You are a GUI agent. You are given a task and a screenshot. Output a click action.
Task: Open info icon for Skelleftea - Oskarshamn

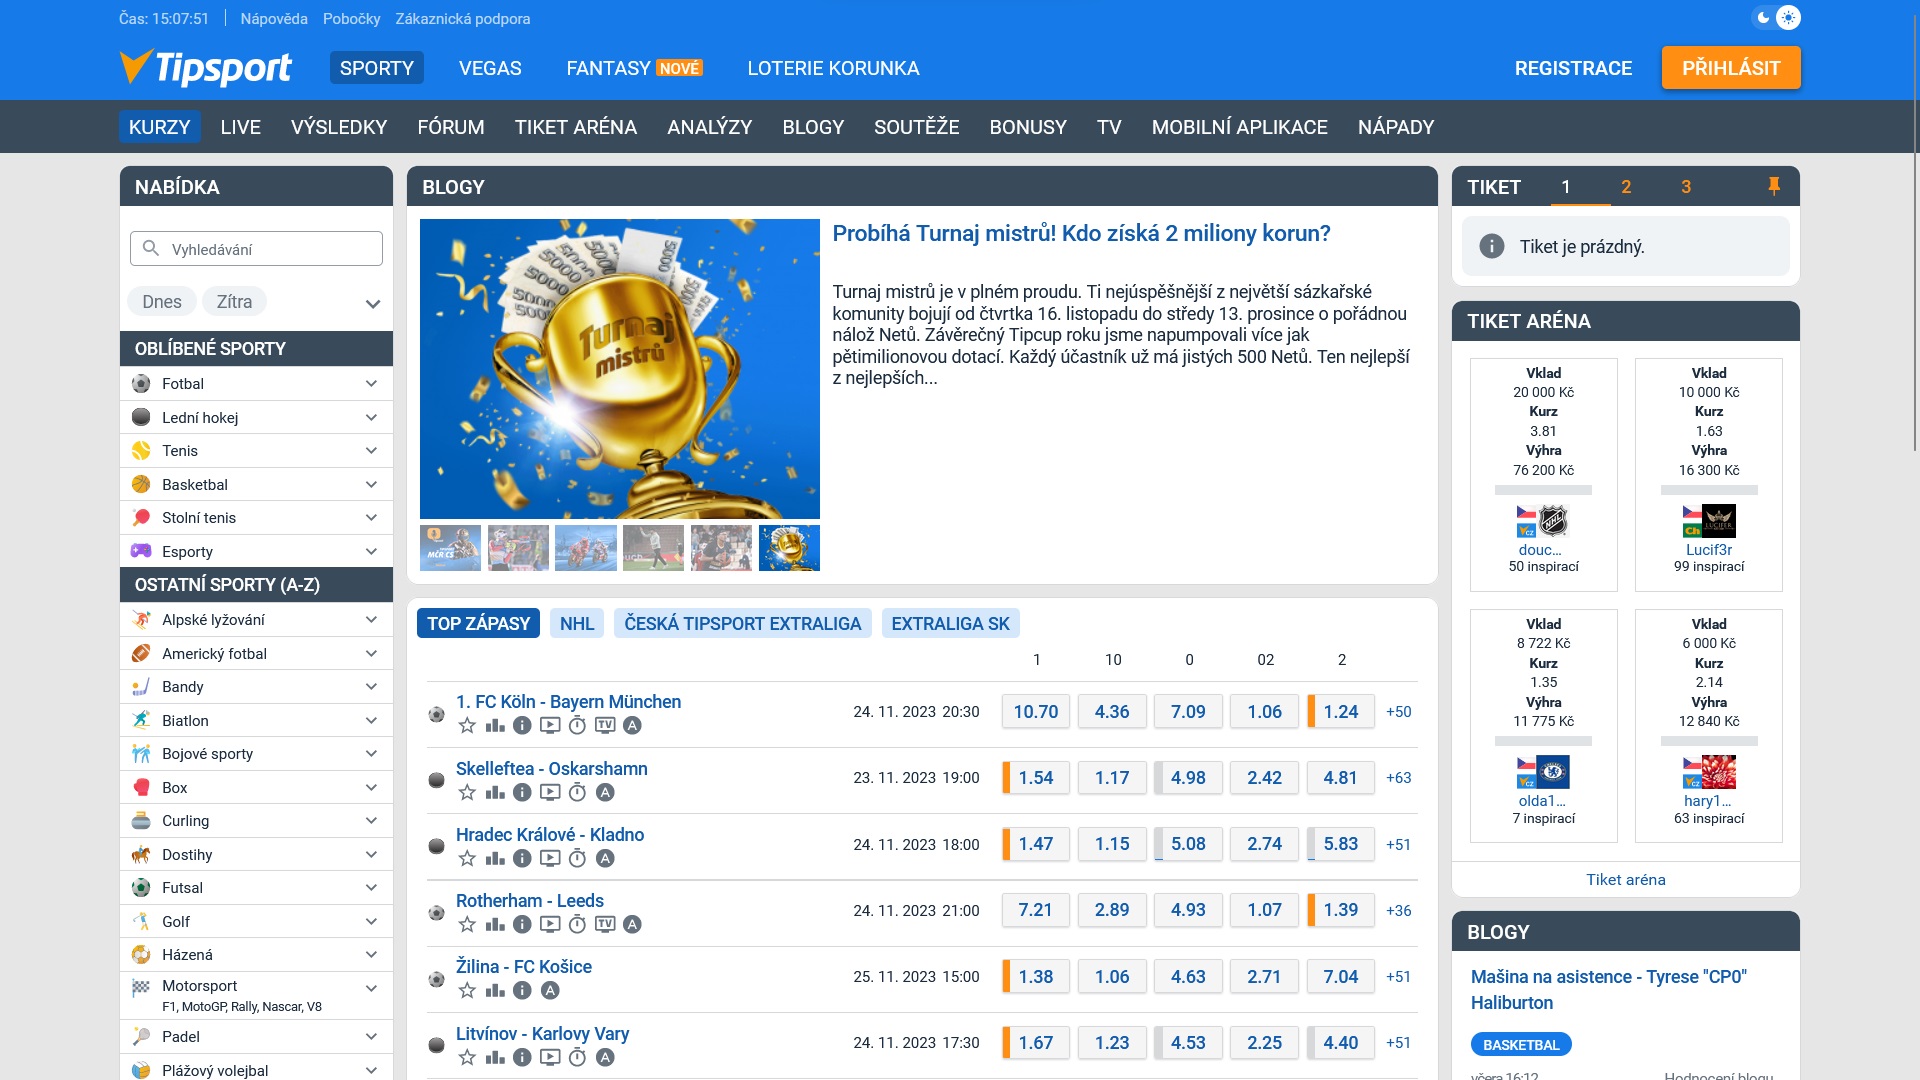(x=522, y=793)
